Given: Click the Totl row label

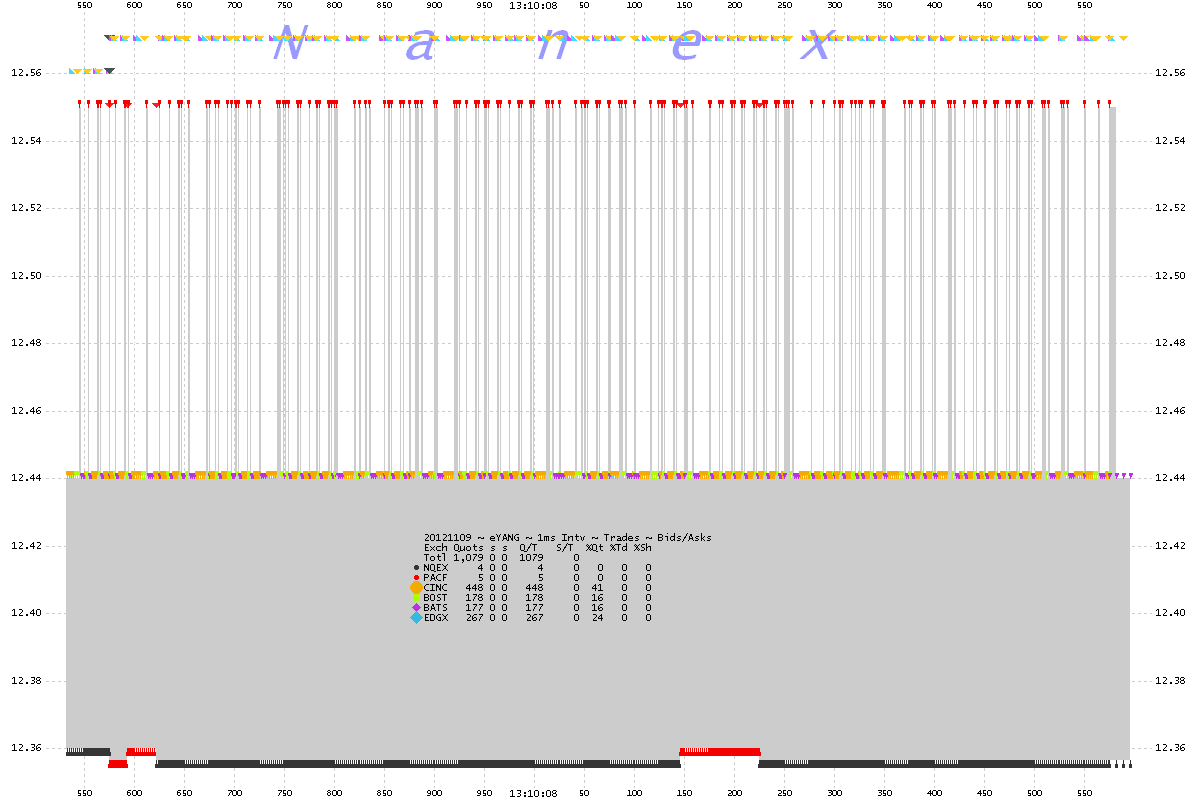Looking at the screenshot, I should tap(435, 558).
